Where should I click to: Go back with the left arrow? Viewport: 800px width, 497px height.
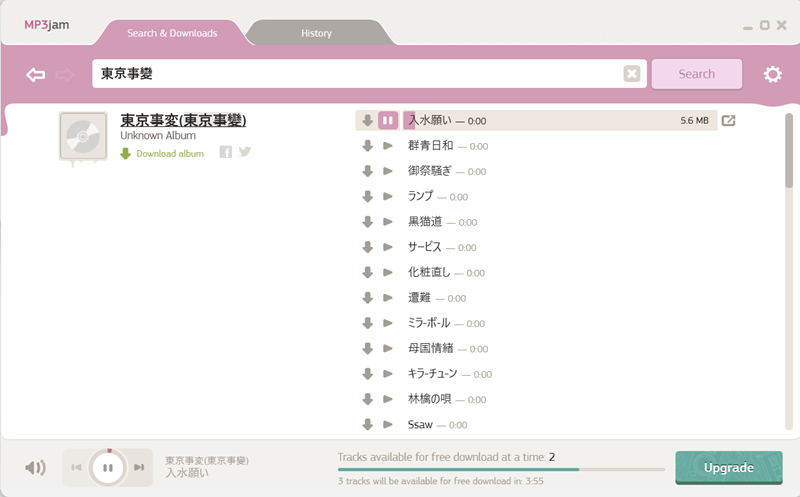(36, 74)
